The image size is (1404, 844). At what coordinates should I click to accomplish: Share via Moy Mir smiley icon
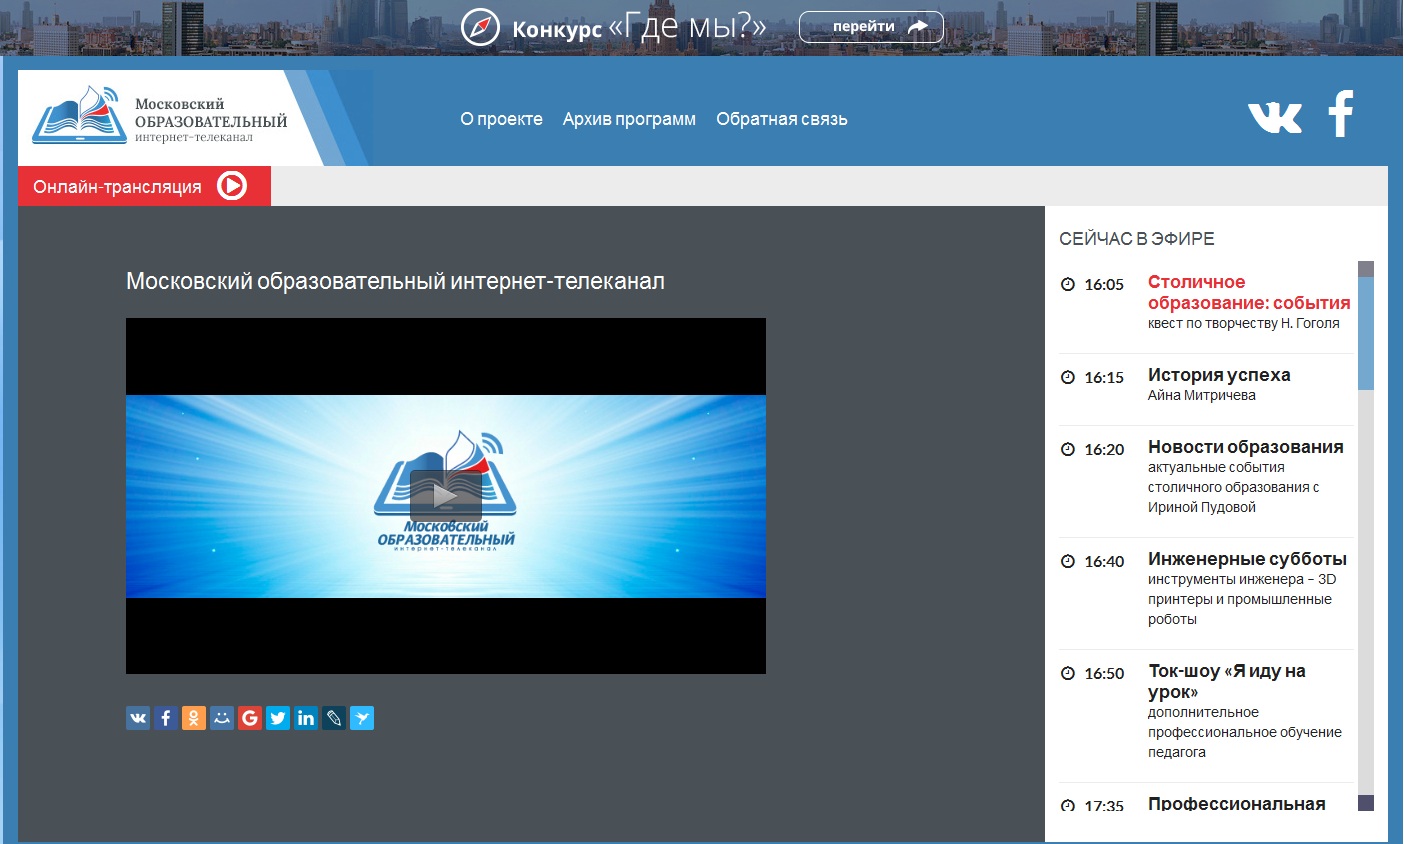tap(222, 718)
